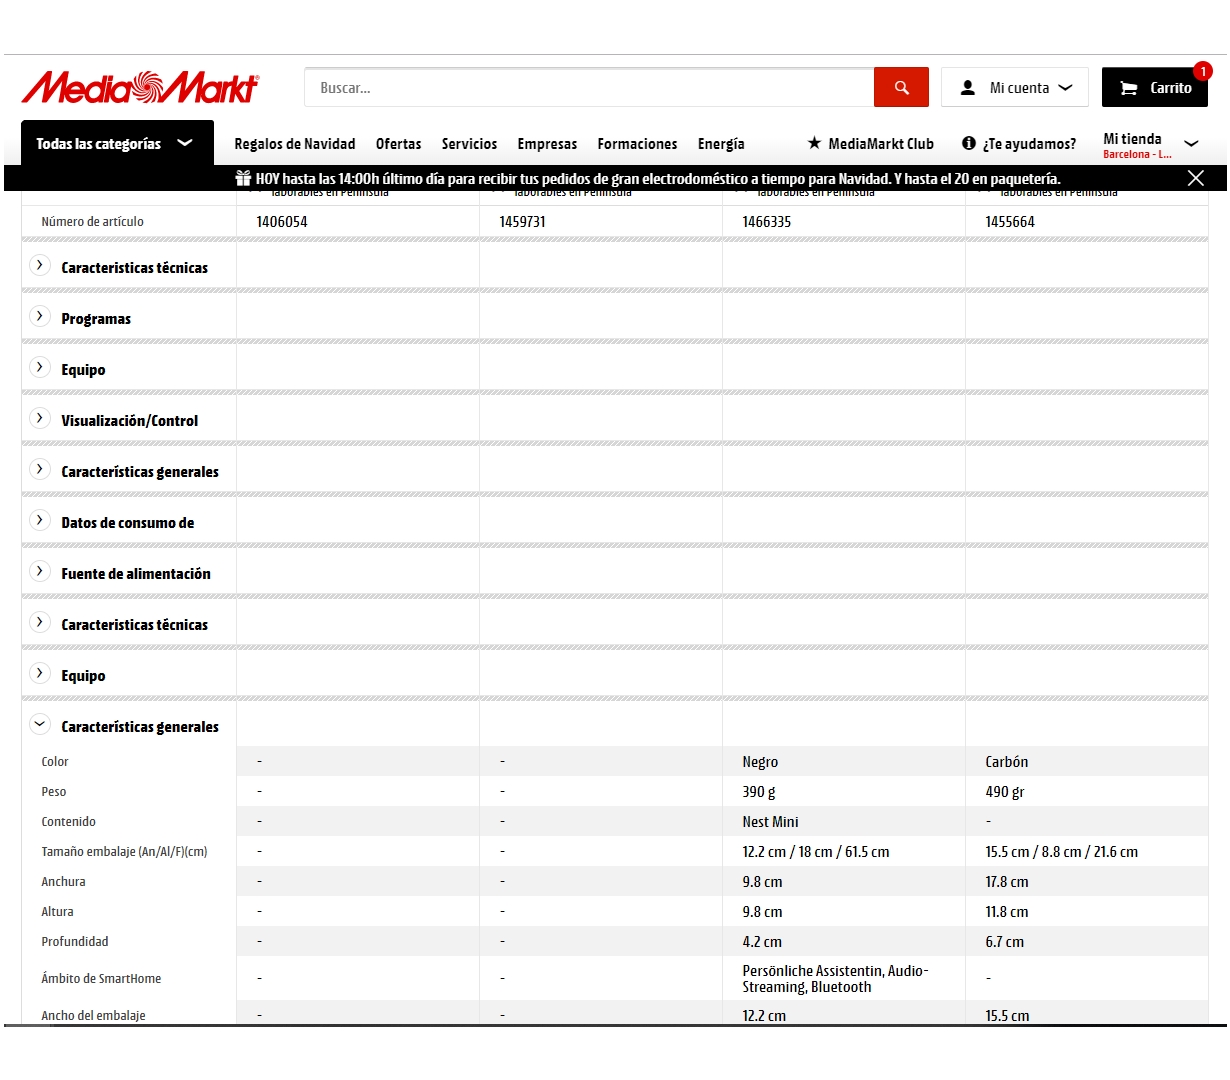Expand the Fuente de alimentación section
Screen dimensions: 1230x1080
coord(40,572)
